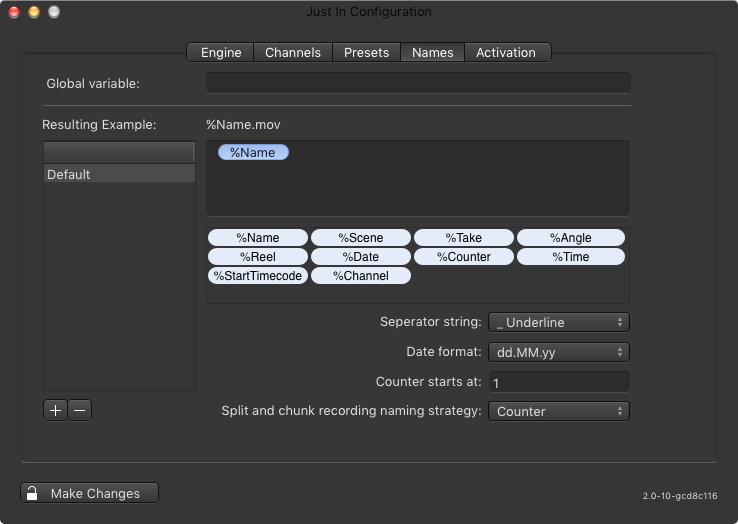Open the Date format dropdown

pos(559,352)
